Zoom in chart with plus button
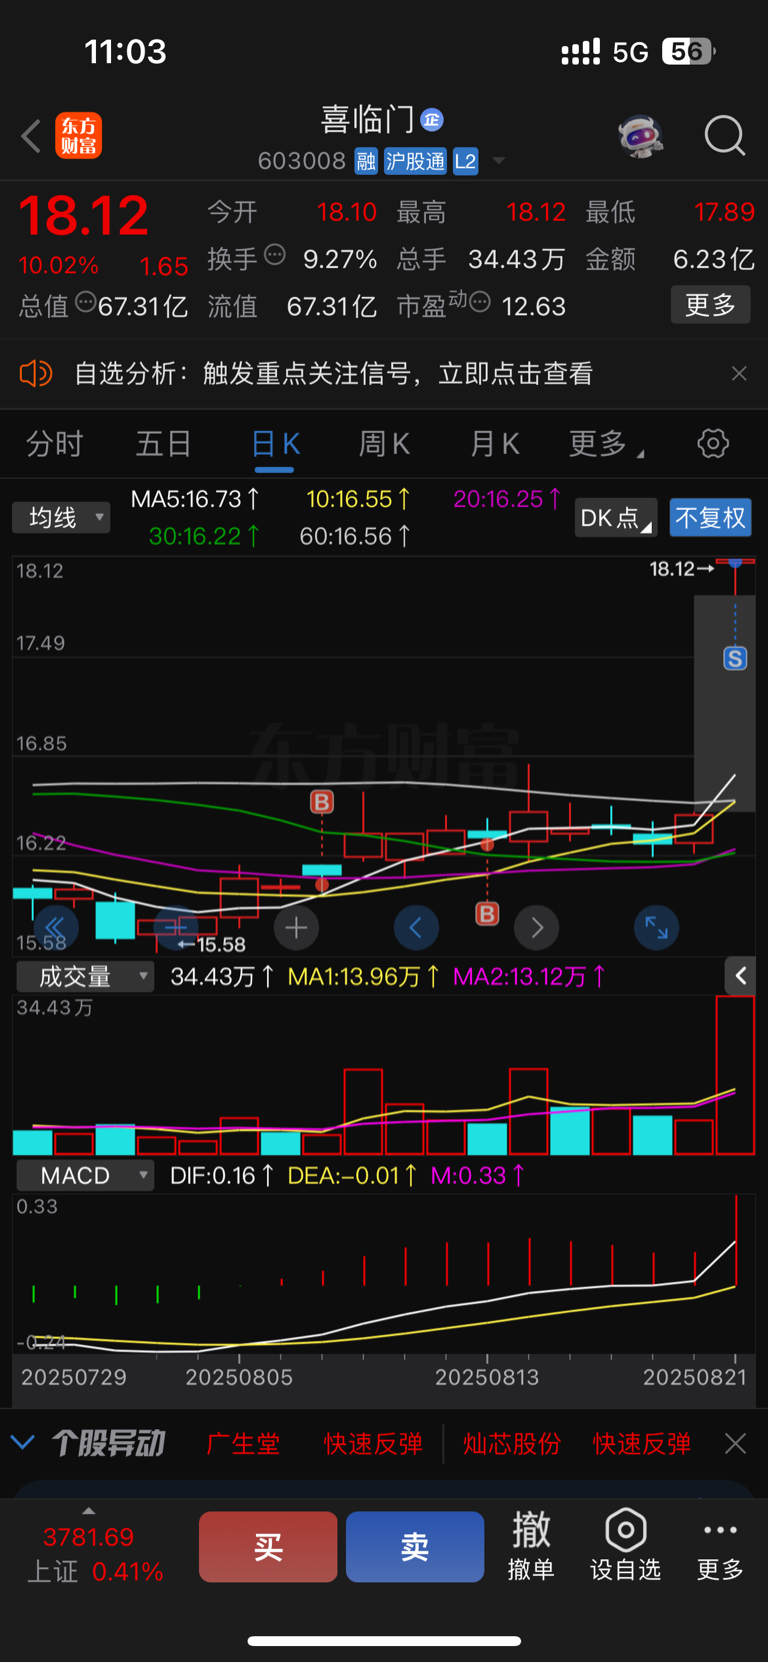This screenshot has height=1663, width=768. (x=296, y=928)
